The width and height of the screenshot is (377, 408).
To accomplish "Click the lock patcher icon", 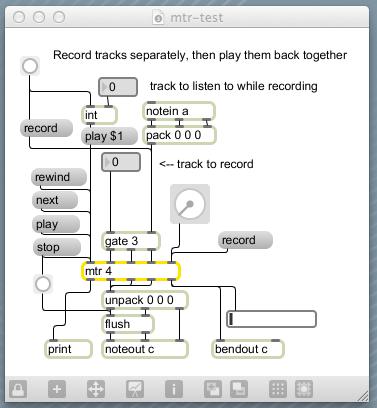I will tap(18, 389).
